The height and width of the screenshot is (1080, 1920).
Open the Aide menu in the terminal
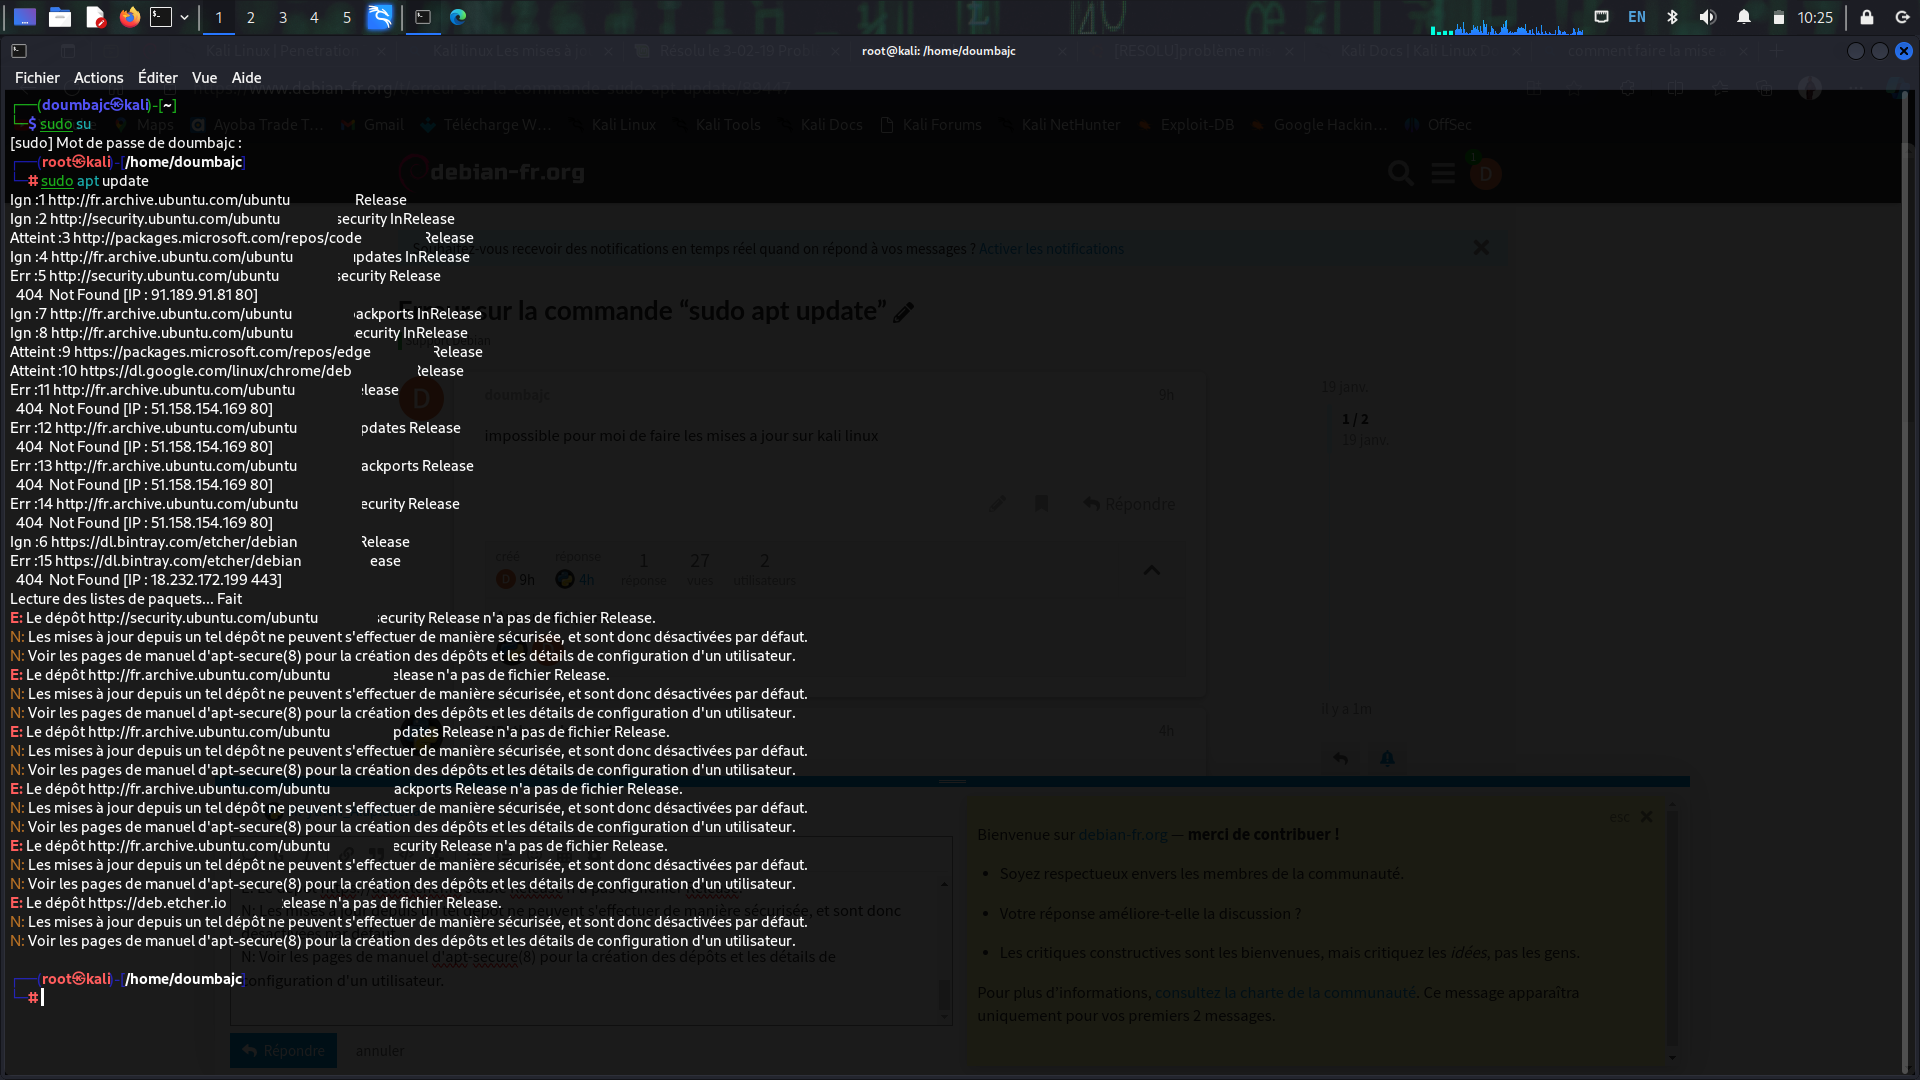(x=246, y=77)
